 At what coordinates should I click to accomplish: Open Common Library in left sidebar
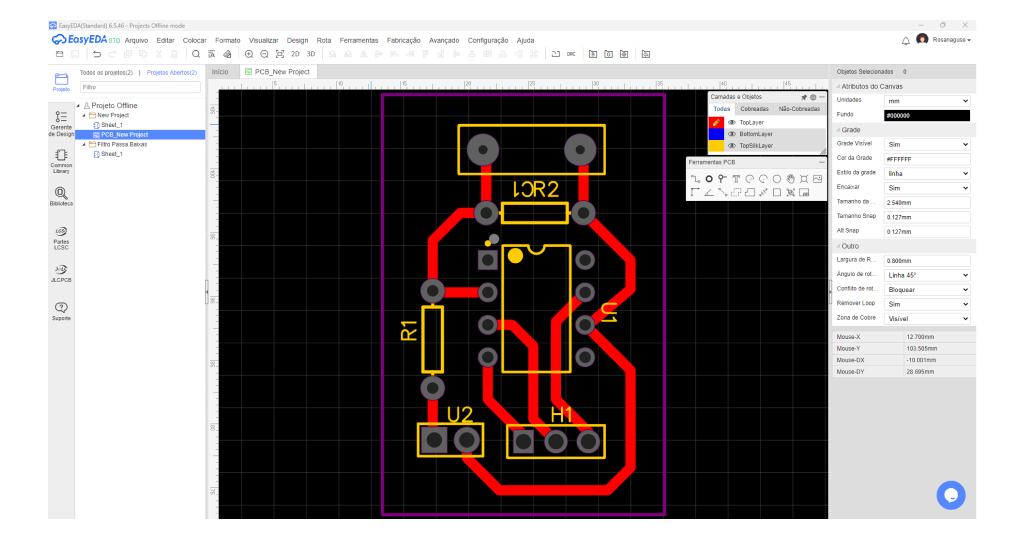[61, 161]
